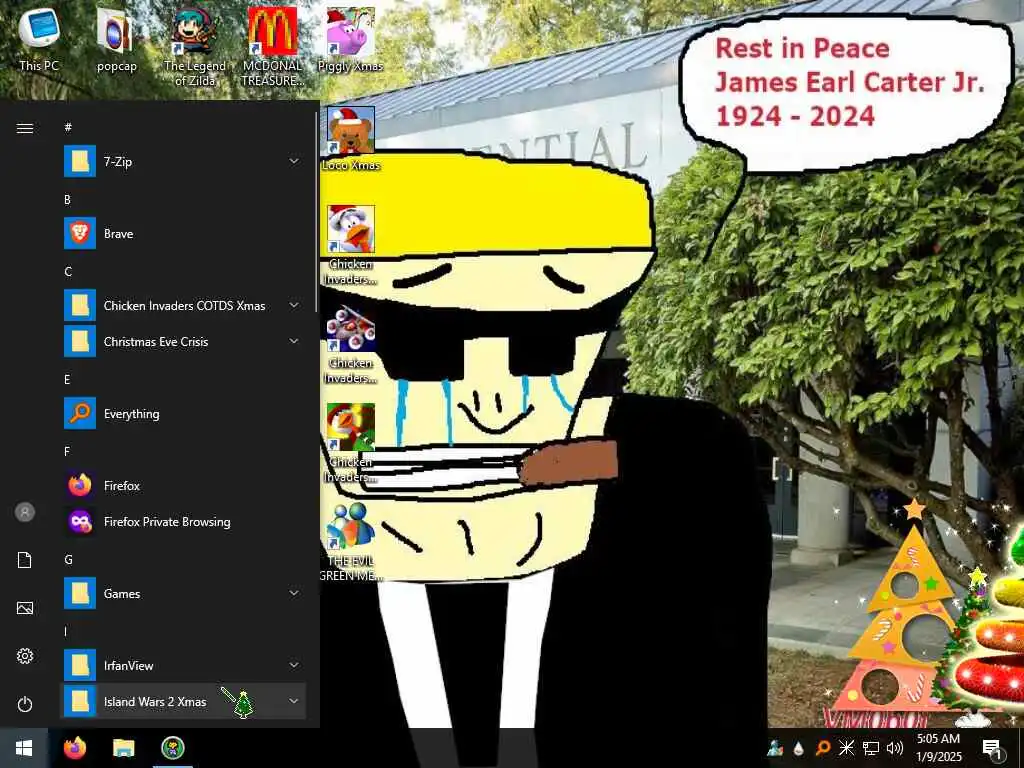This screenshot has width=1024, height=768.
Task: Expand the 7-Zip folder chevron
Action: pos(294,161)
